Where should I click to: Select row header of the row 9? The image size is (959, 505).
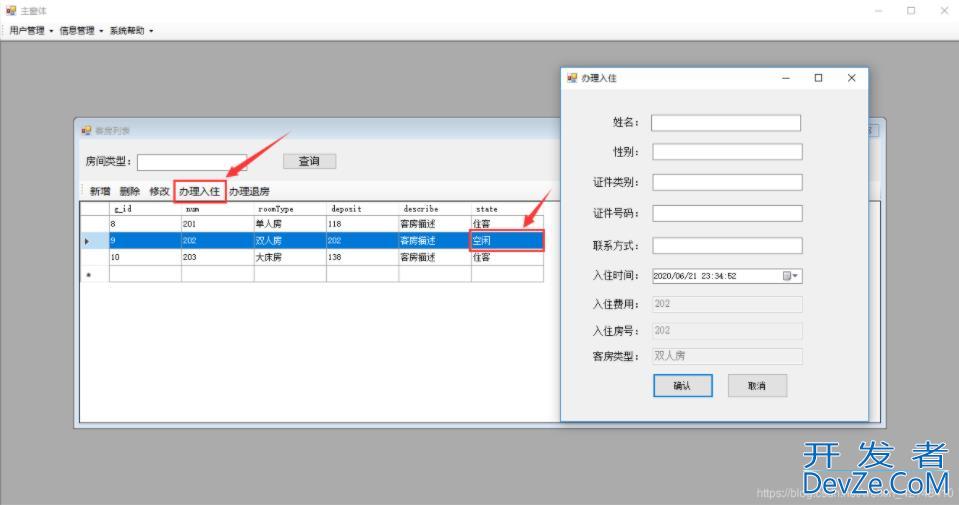[94, 240]
